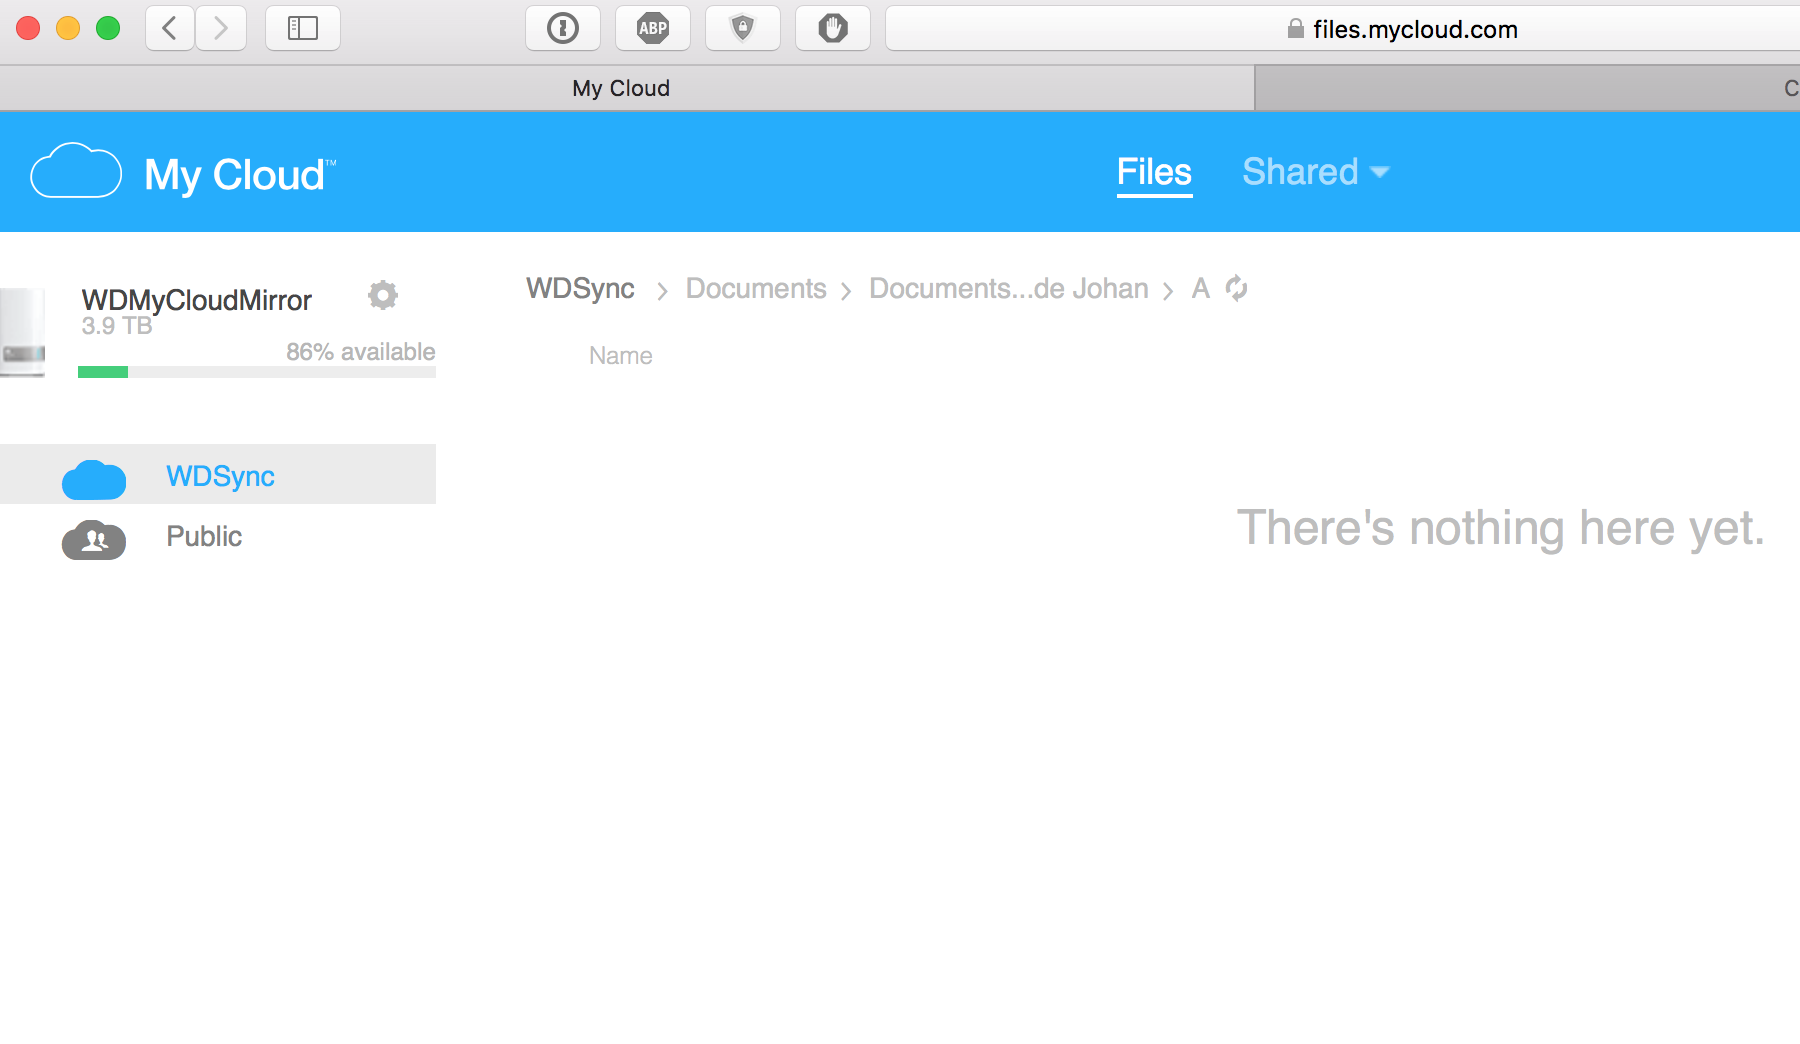The width and height of the screenshot is (1800, 1044).
Task: Go to WDSync in the breadcrumb
Action: pyautogui.click(x=580, y=288)
